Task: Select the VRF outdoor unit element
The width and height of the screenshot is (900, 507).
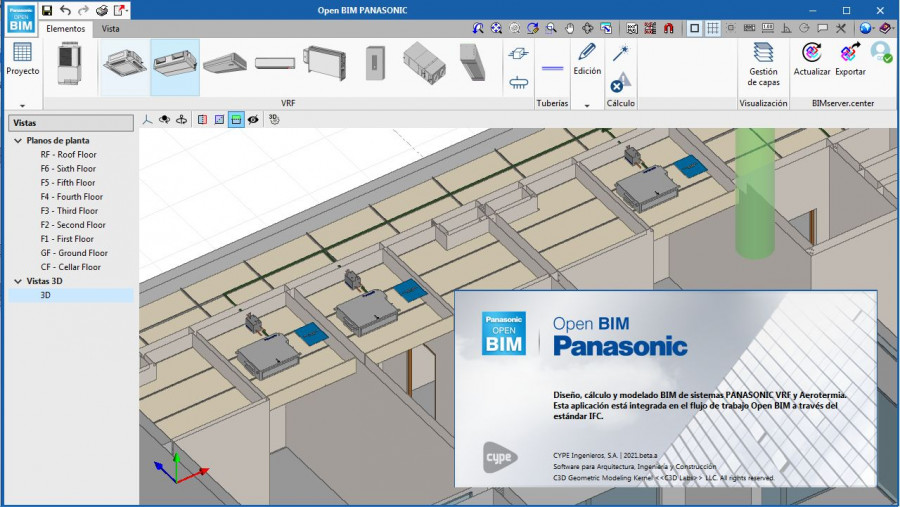Action: pos(69,65)
